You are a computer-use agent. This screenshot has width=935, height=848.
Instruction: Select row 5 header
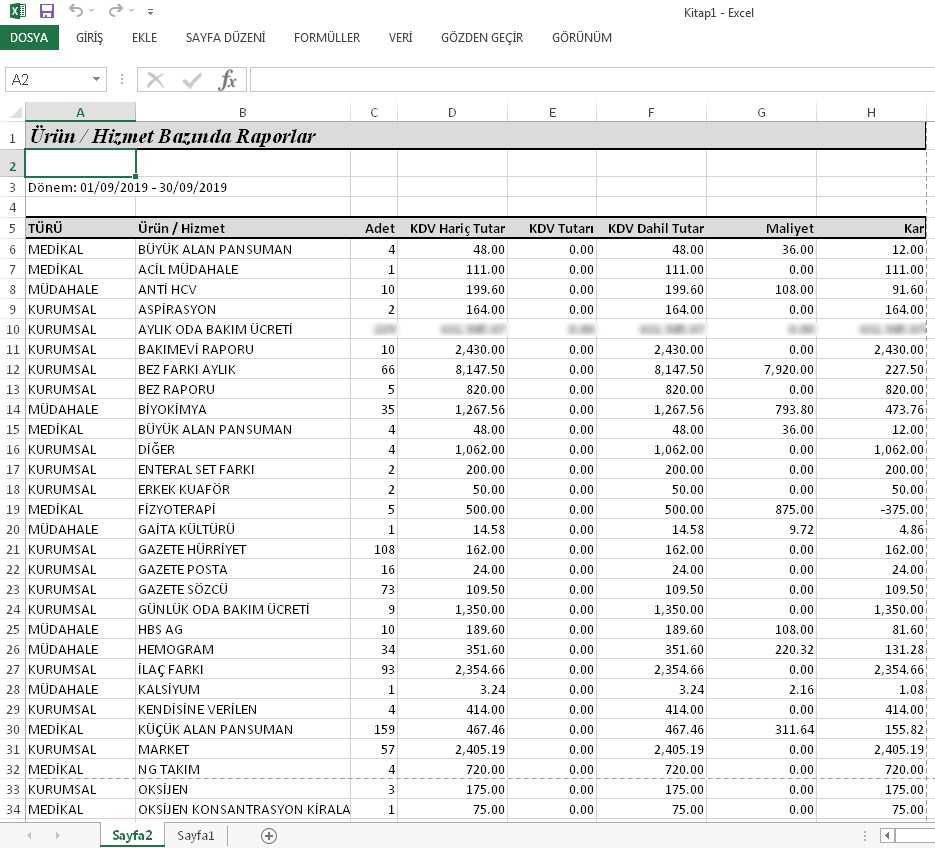click(13, 228)
